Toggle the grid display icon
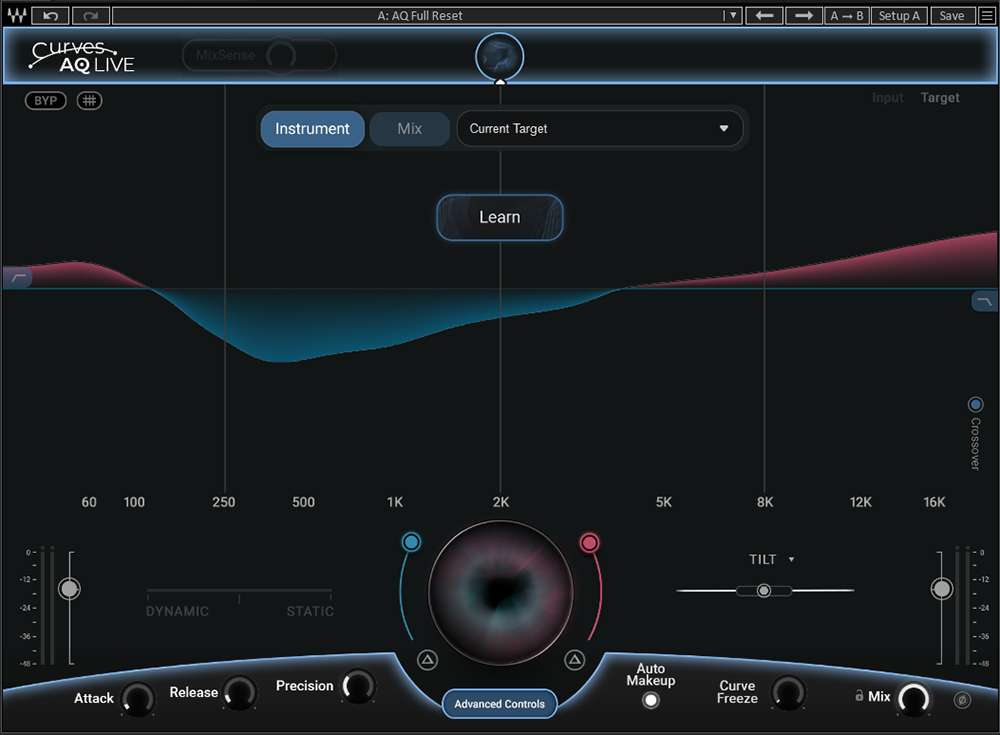The width and height of the screenshot is (1000, 735). (x=90, y=101)
